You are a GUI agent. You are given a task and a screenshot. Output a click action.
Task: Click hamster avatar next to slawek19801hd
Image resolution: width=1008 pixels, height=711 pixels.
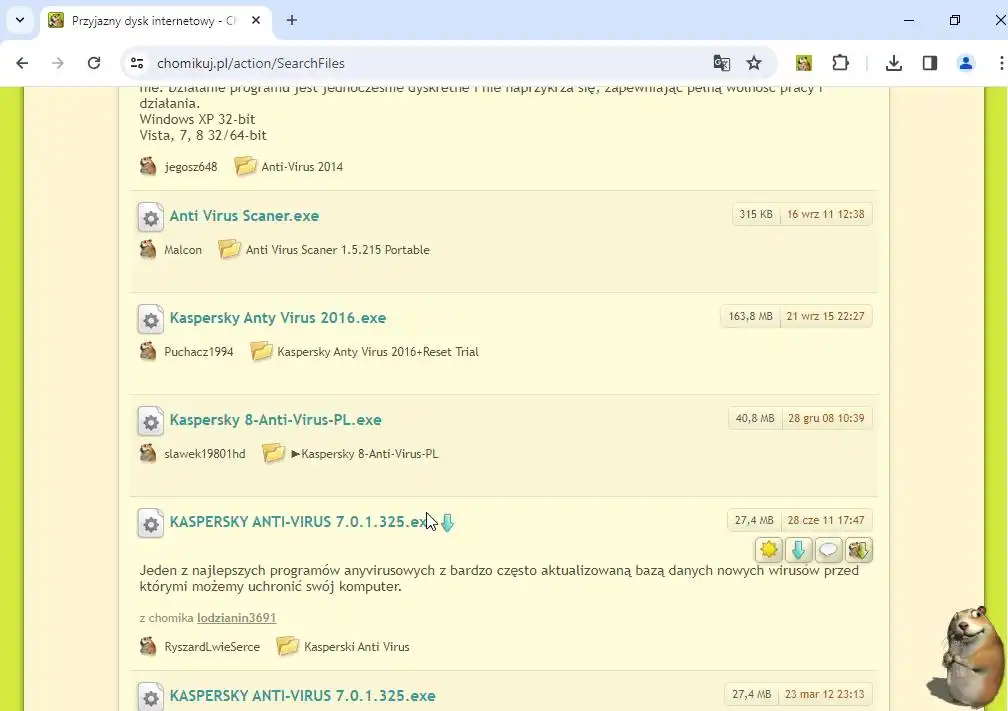(148, 453)
